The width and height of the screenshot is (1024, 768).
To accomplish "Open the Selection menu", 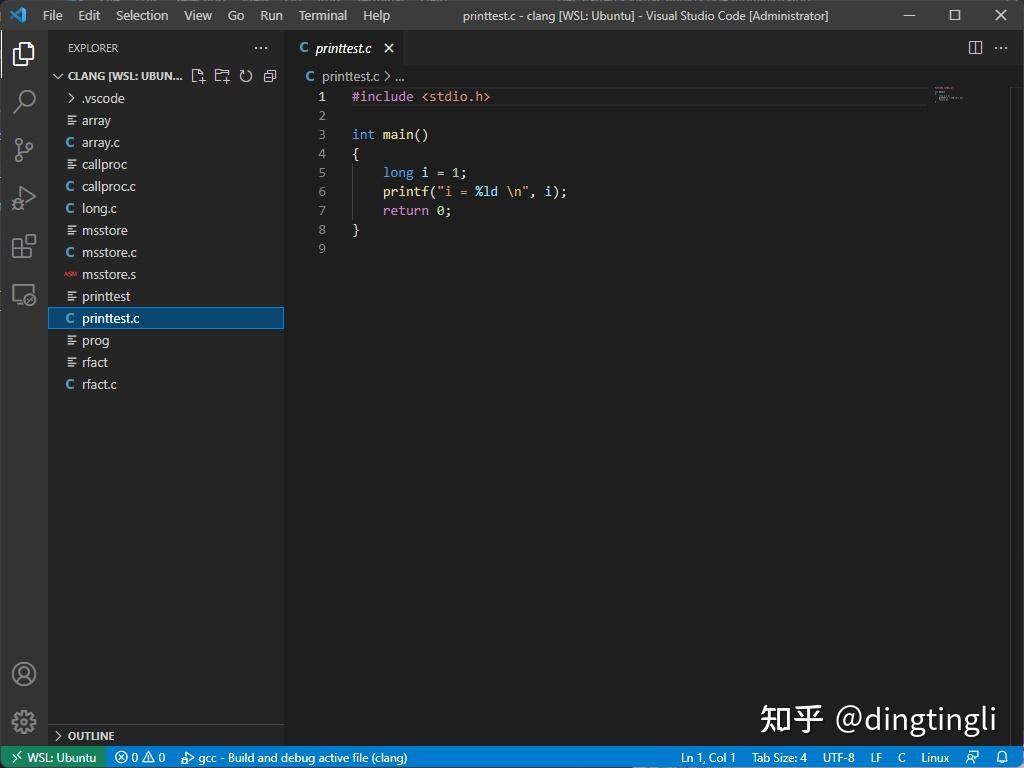I will point(142,15).
